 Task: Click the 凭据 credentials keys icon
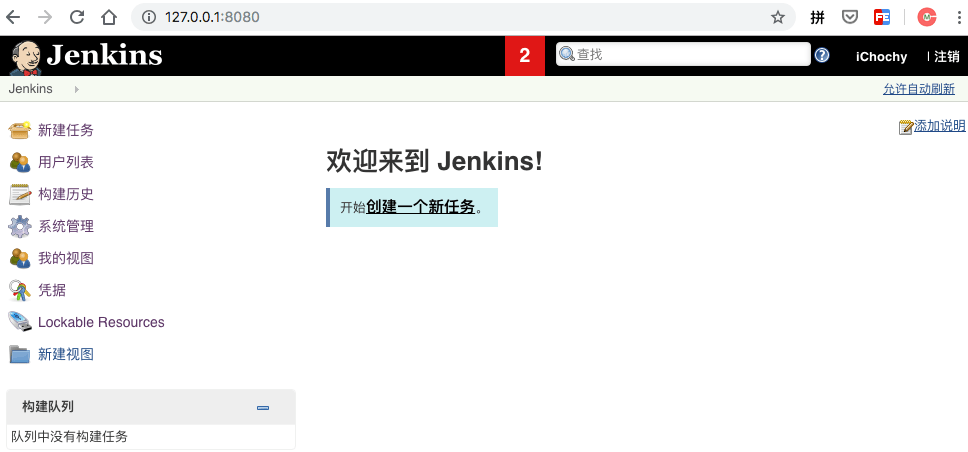[19, 290]
